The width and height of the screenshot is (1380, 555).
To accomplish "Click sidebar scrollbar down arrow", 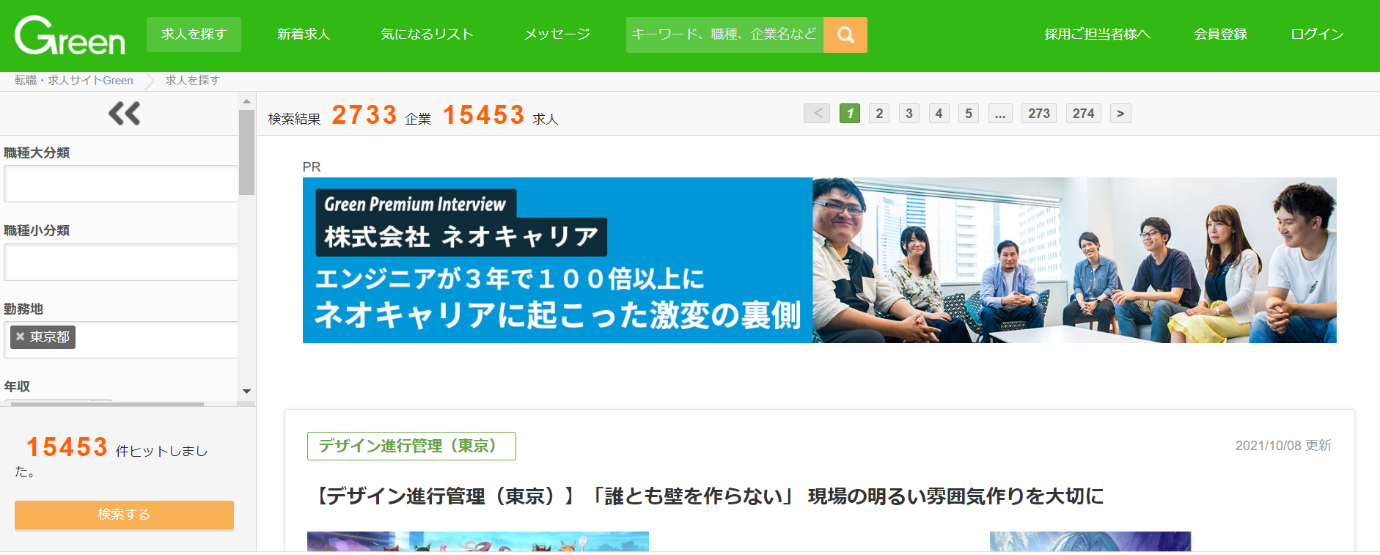I will click(x=247, y=391).
